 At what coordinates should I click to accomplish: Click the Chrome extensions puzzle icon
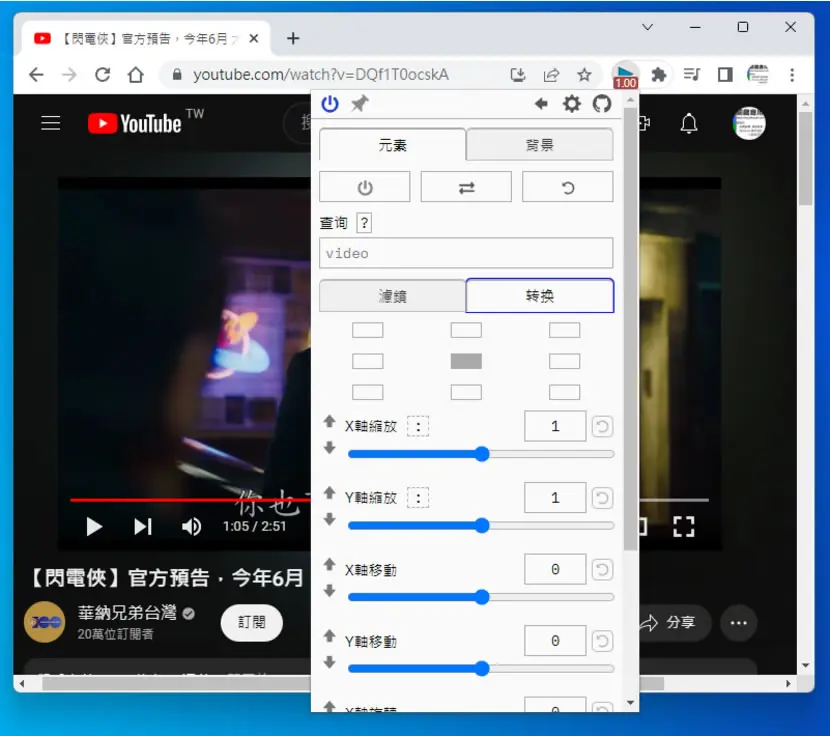click(658, 75)
